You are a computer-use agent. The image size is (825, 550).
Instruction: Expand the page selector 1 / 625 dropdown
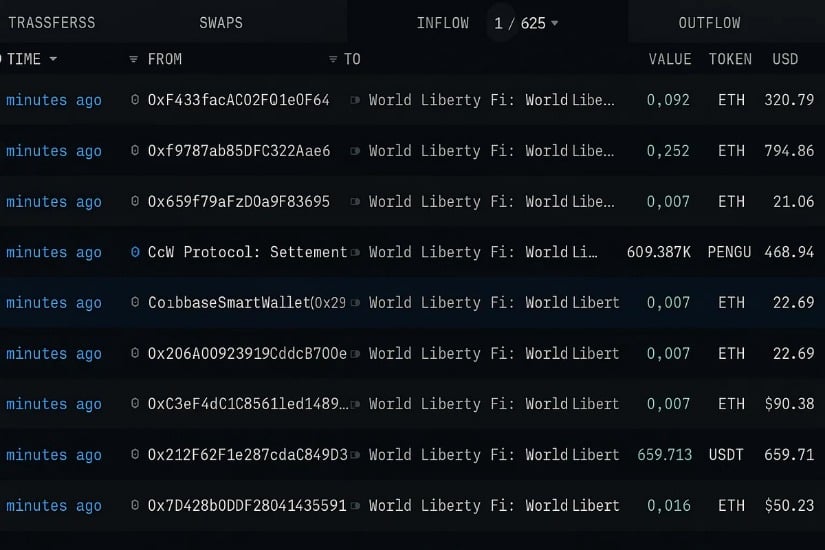click(554, 23)
